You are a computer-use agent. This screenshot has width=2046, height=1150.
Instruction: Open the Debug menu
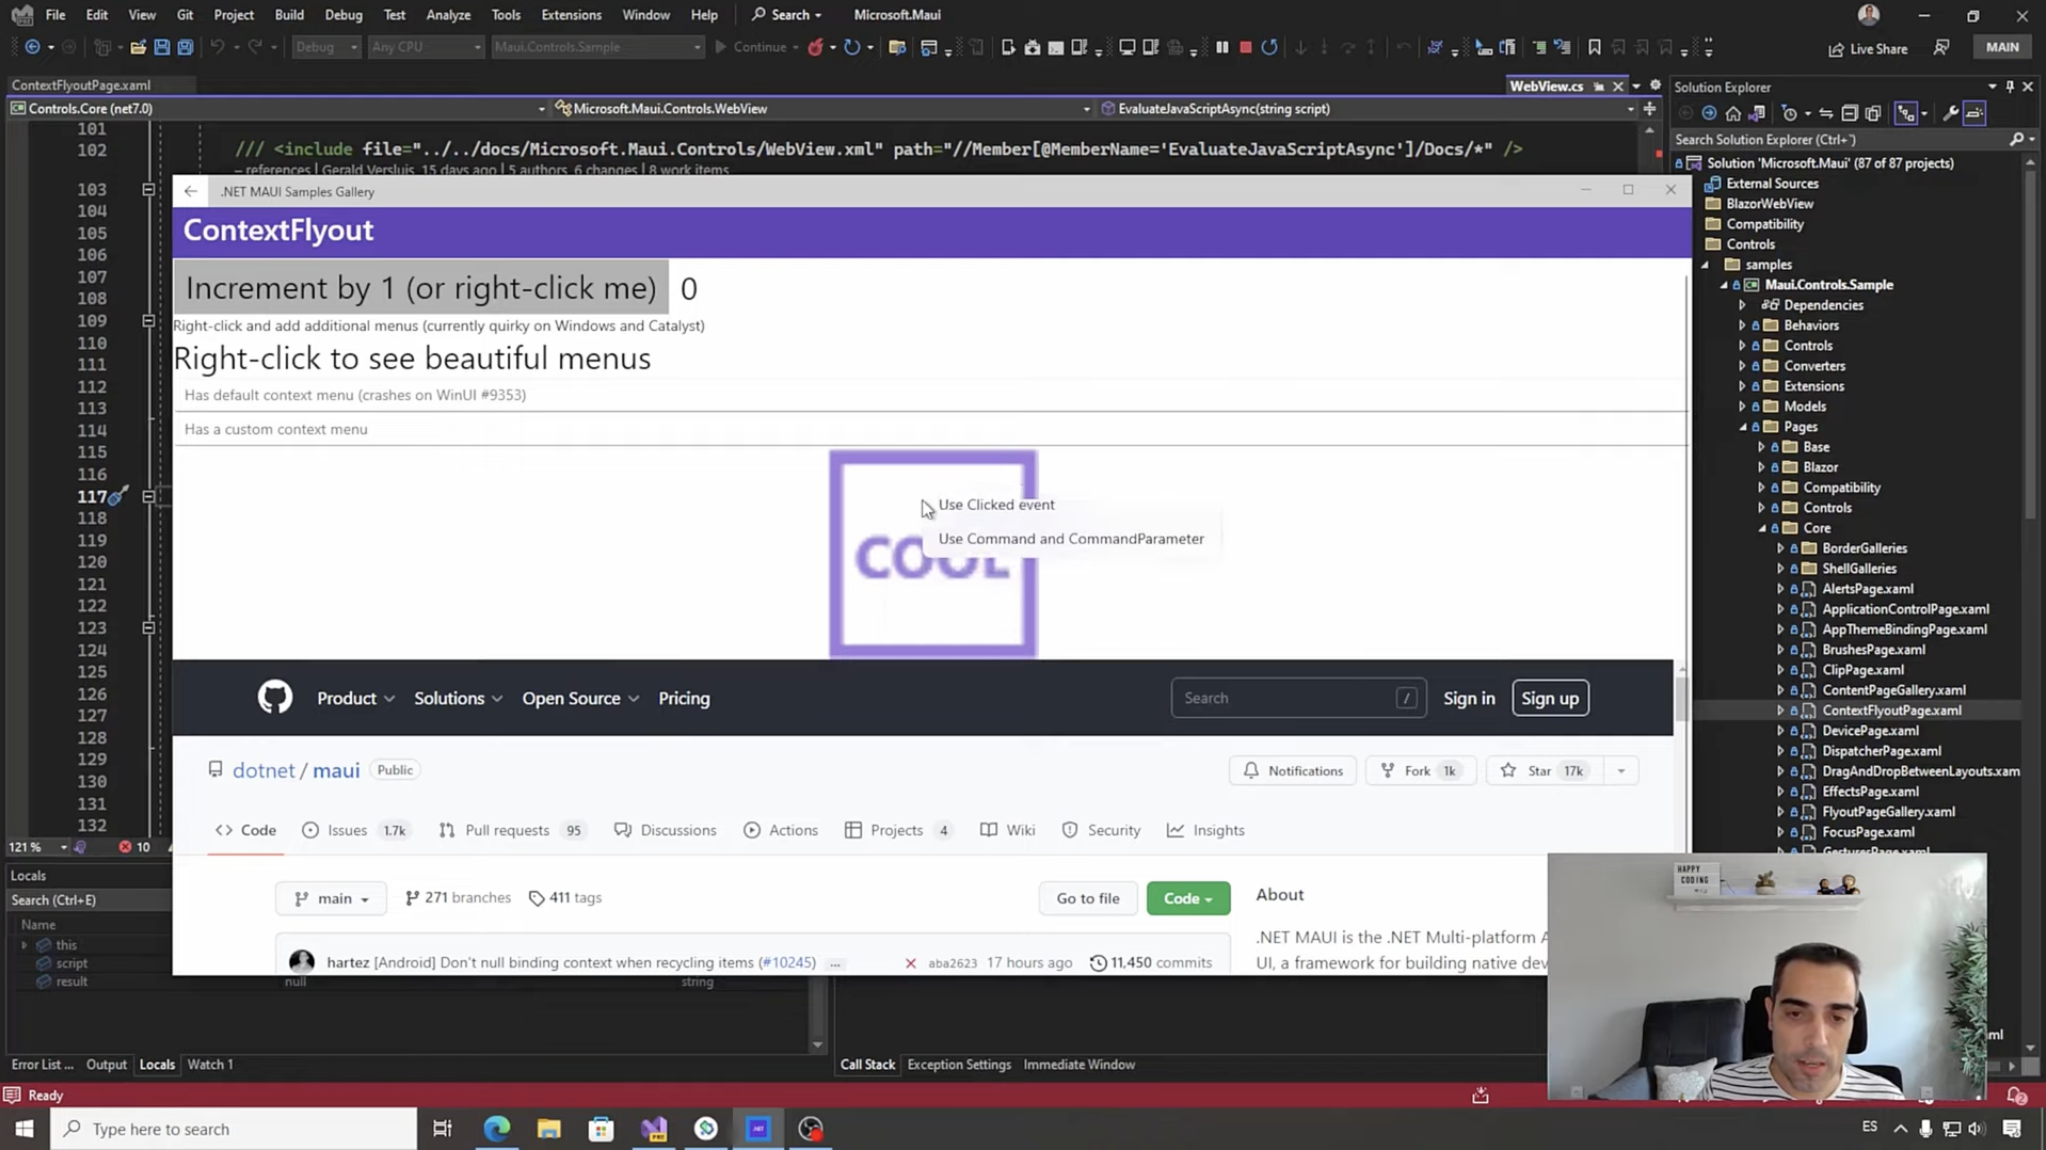pos(343,15)
